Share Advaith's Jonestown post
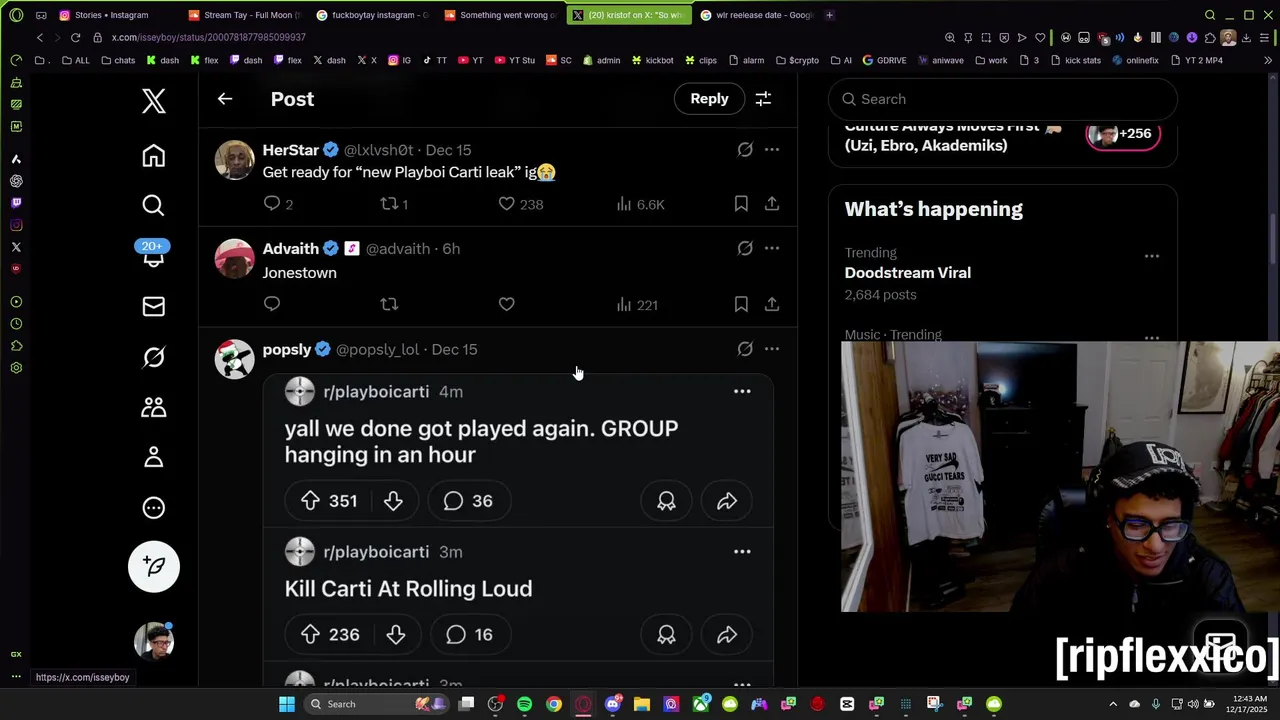The width and height of the screenshot is (1280, 720). click(x=772, y=304)
